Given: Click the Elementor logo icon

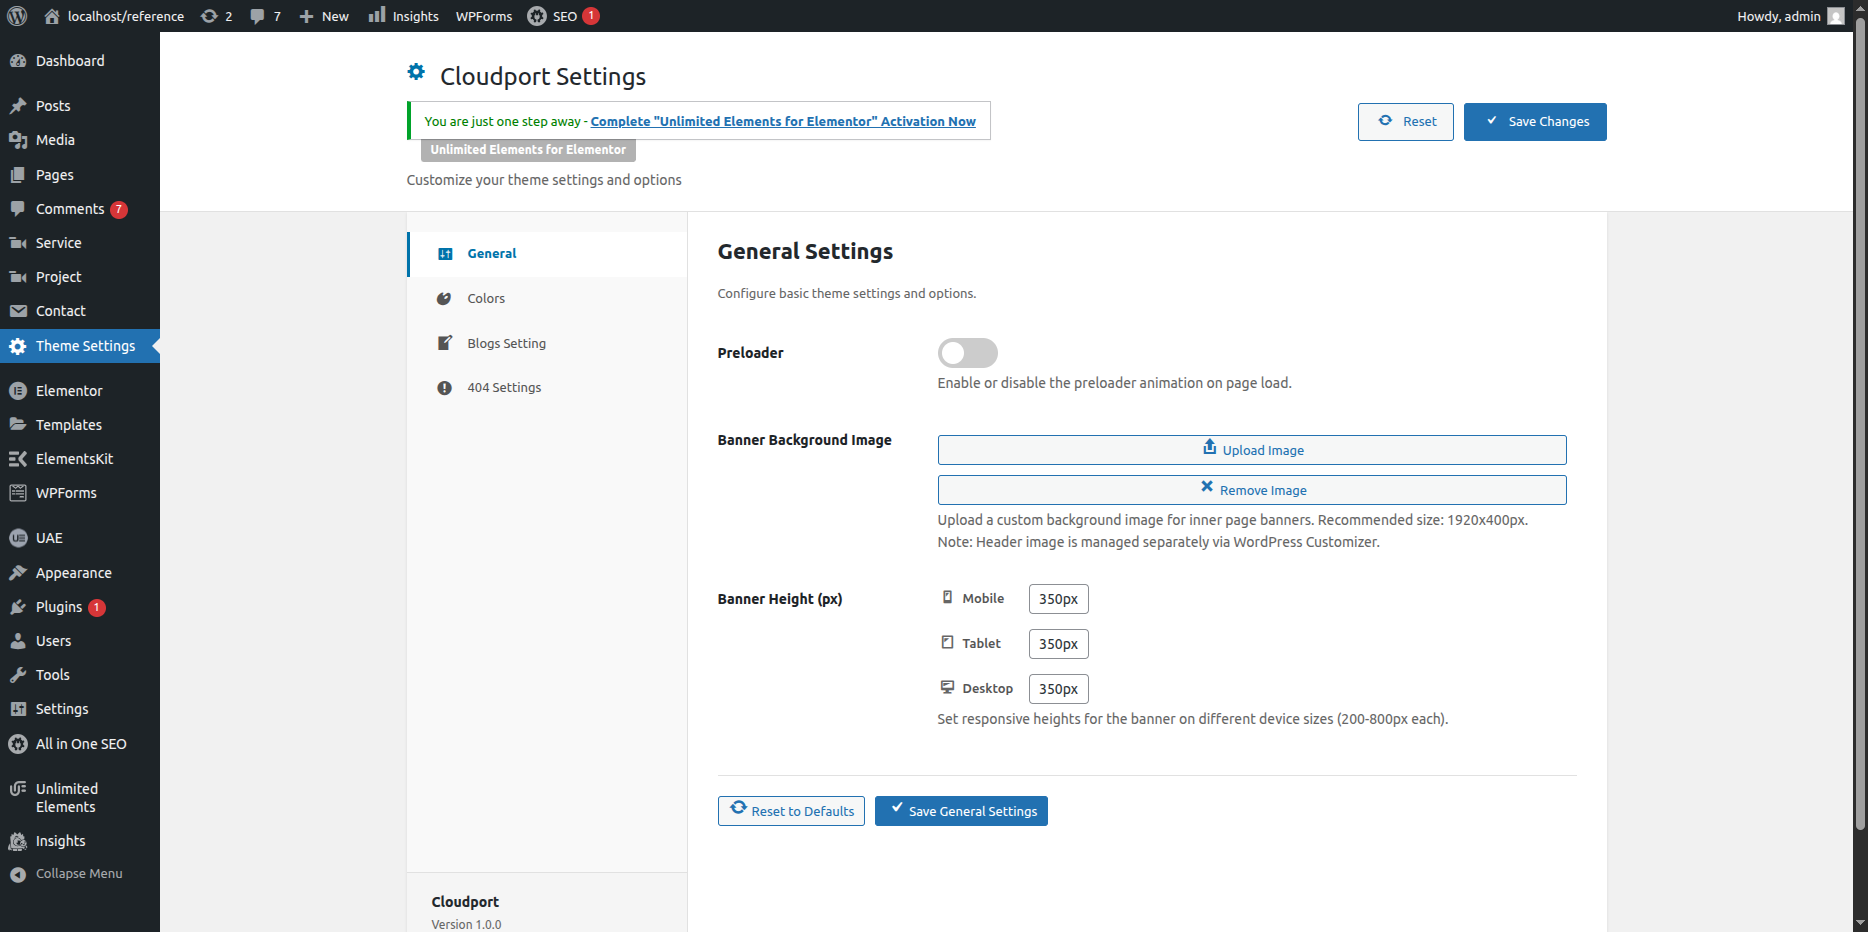Looking at the screenshot, I should tap(18, 391).
